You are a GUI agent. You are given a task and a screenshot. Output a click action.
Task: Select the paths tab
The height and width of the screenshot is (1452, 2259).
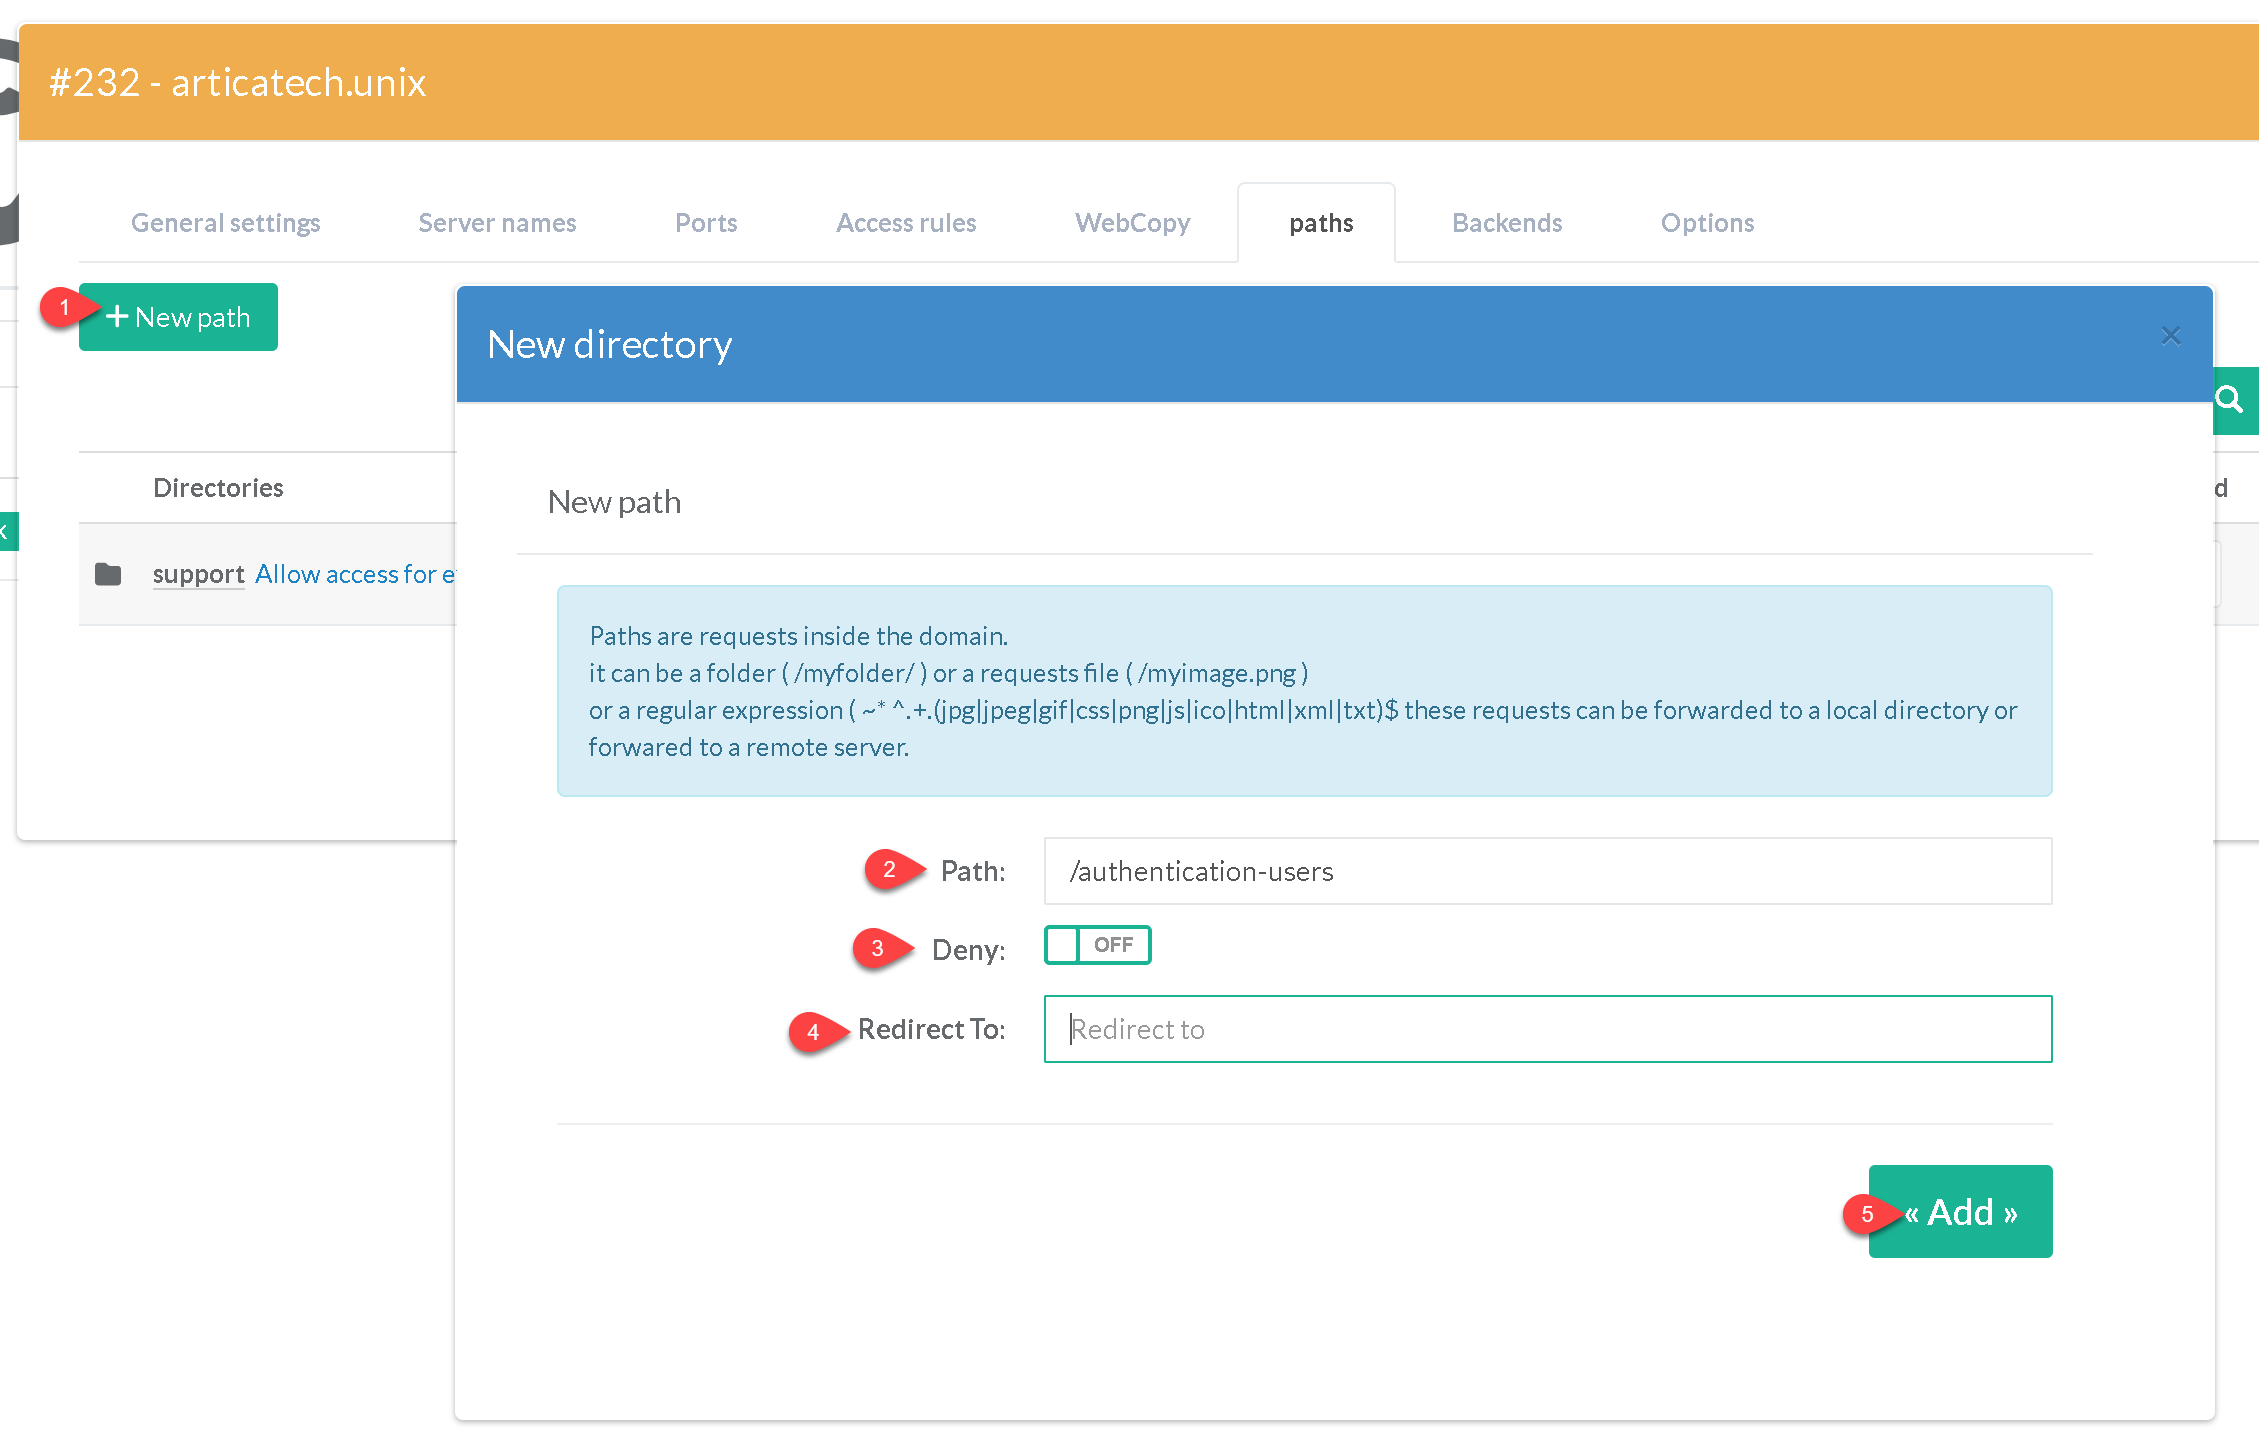[1320, 223]
